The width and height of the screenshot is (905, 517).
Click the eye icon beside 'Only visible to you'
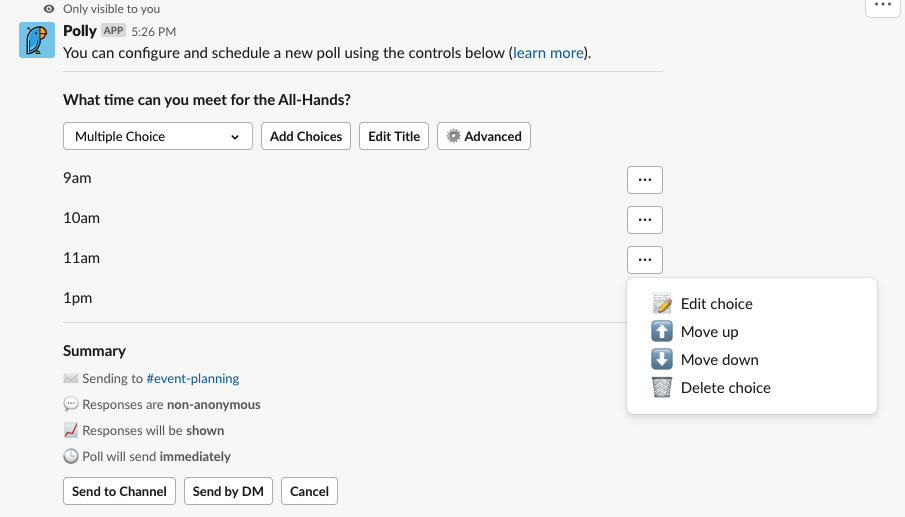[x=49, y=9]
